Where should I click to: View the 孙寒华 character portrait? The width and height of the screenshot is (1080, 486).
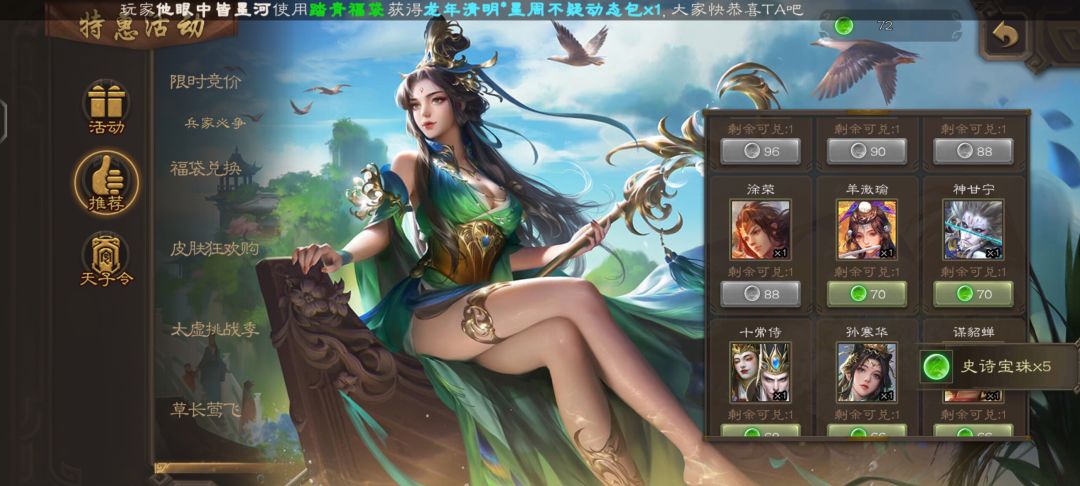pos(866,372)
